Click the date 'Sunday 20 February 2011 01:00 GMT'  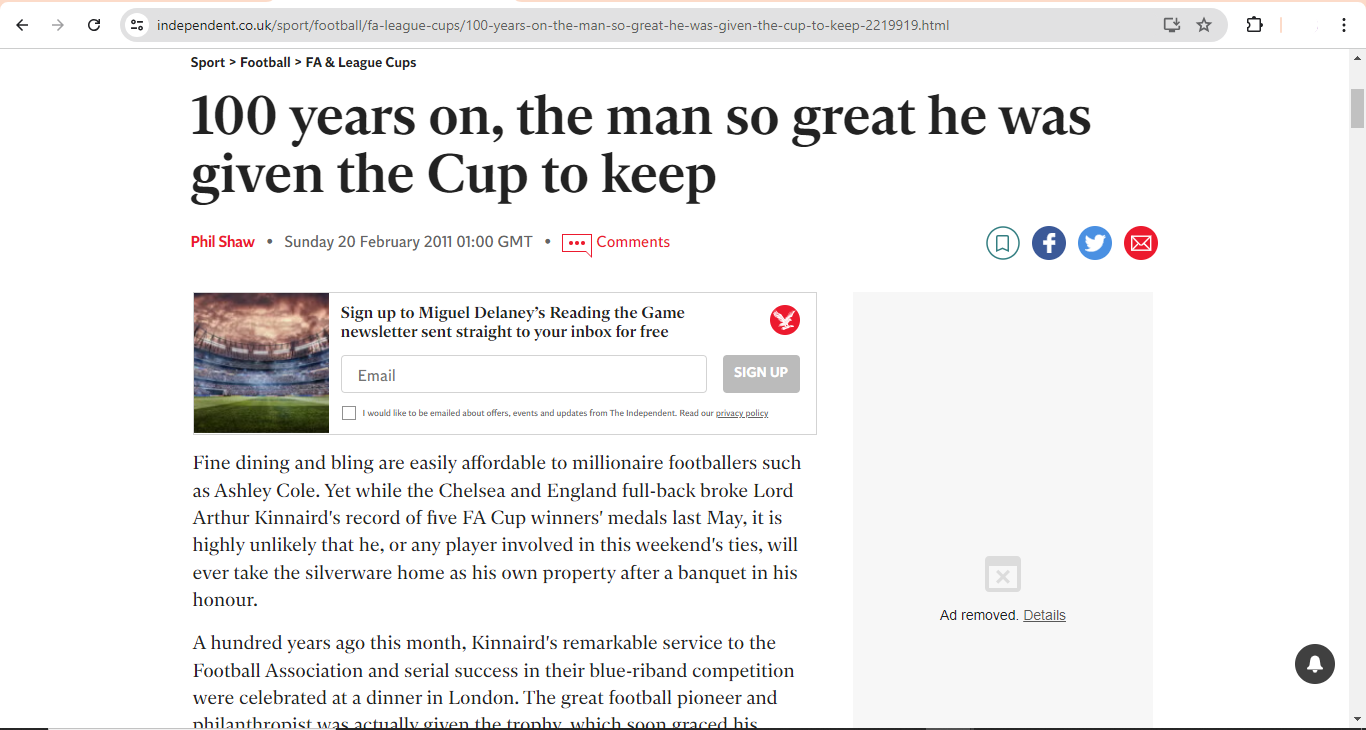coord(408,242)
